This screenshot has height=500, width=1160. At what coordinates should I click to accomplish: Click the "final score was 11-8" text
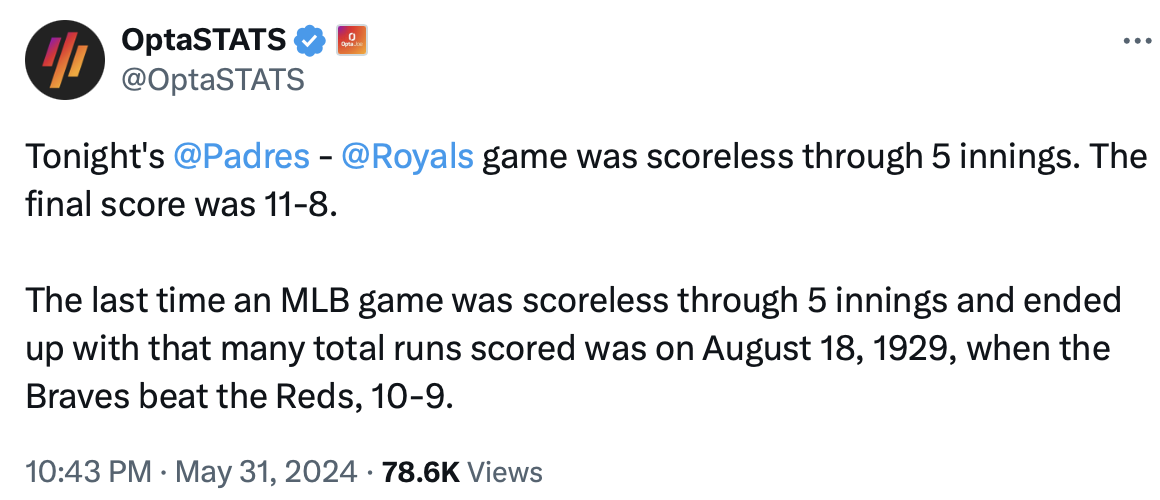[x=176, y=205]
